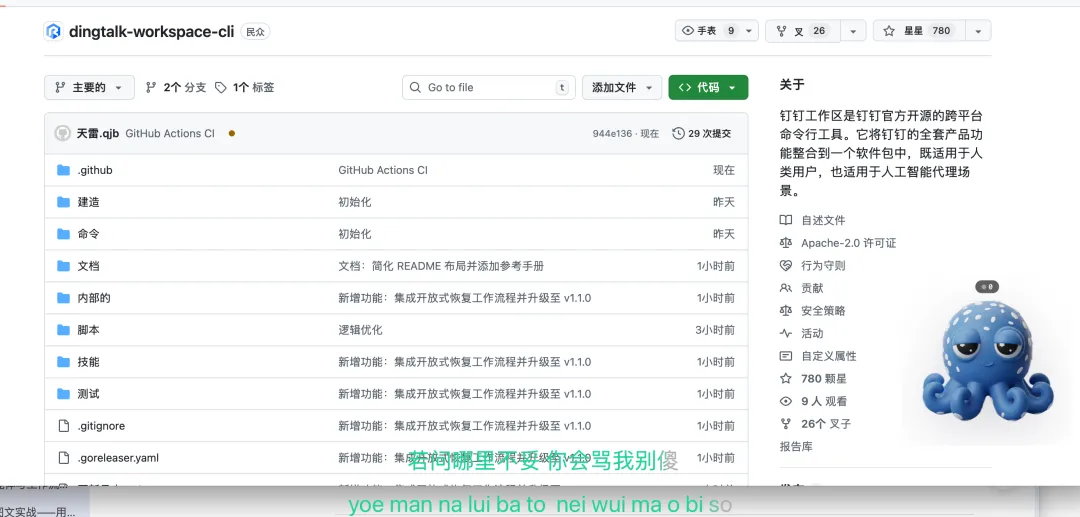Click the folder icon for 建造
The width and height of the screenshot is (1080, 517).
point(63,202)
